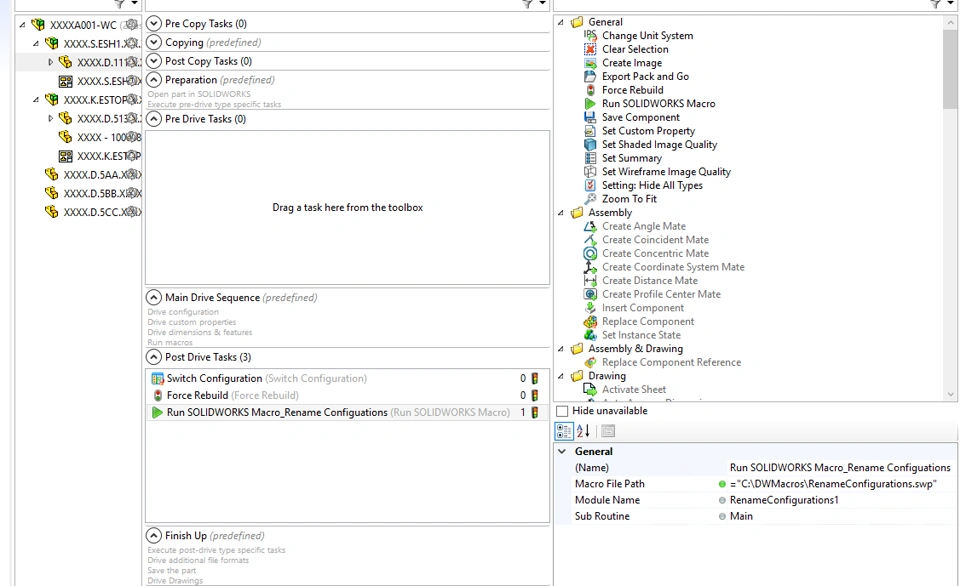
Task: Collapse the Main Drive Sequence section
Action: point(154,298)
